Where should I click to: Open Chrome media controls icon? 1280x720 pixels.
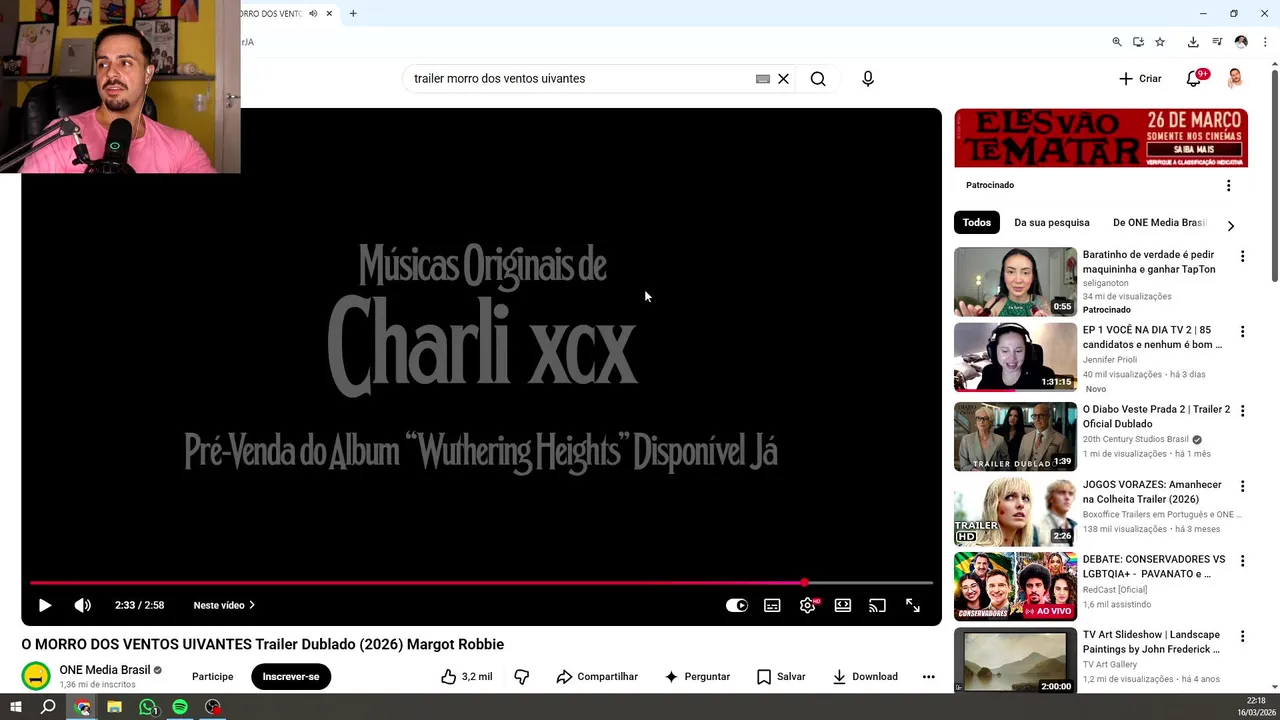(1217, 42)
